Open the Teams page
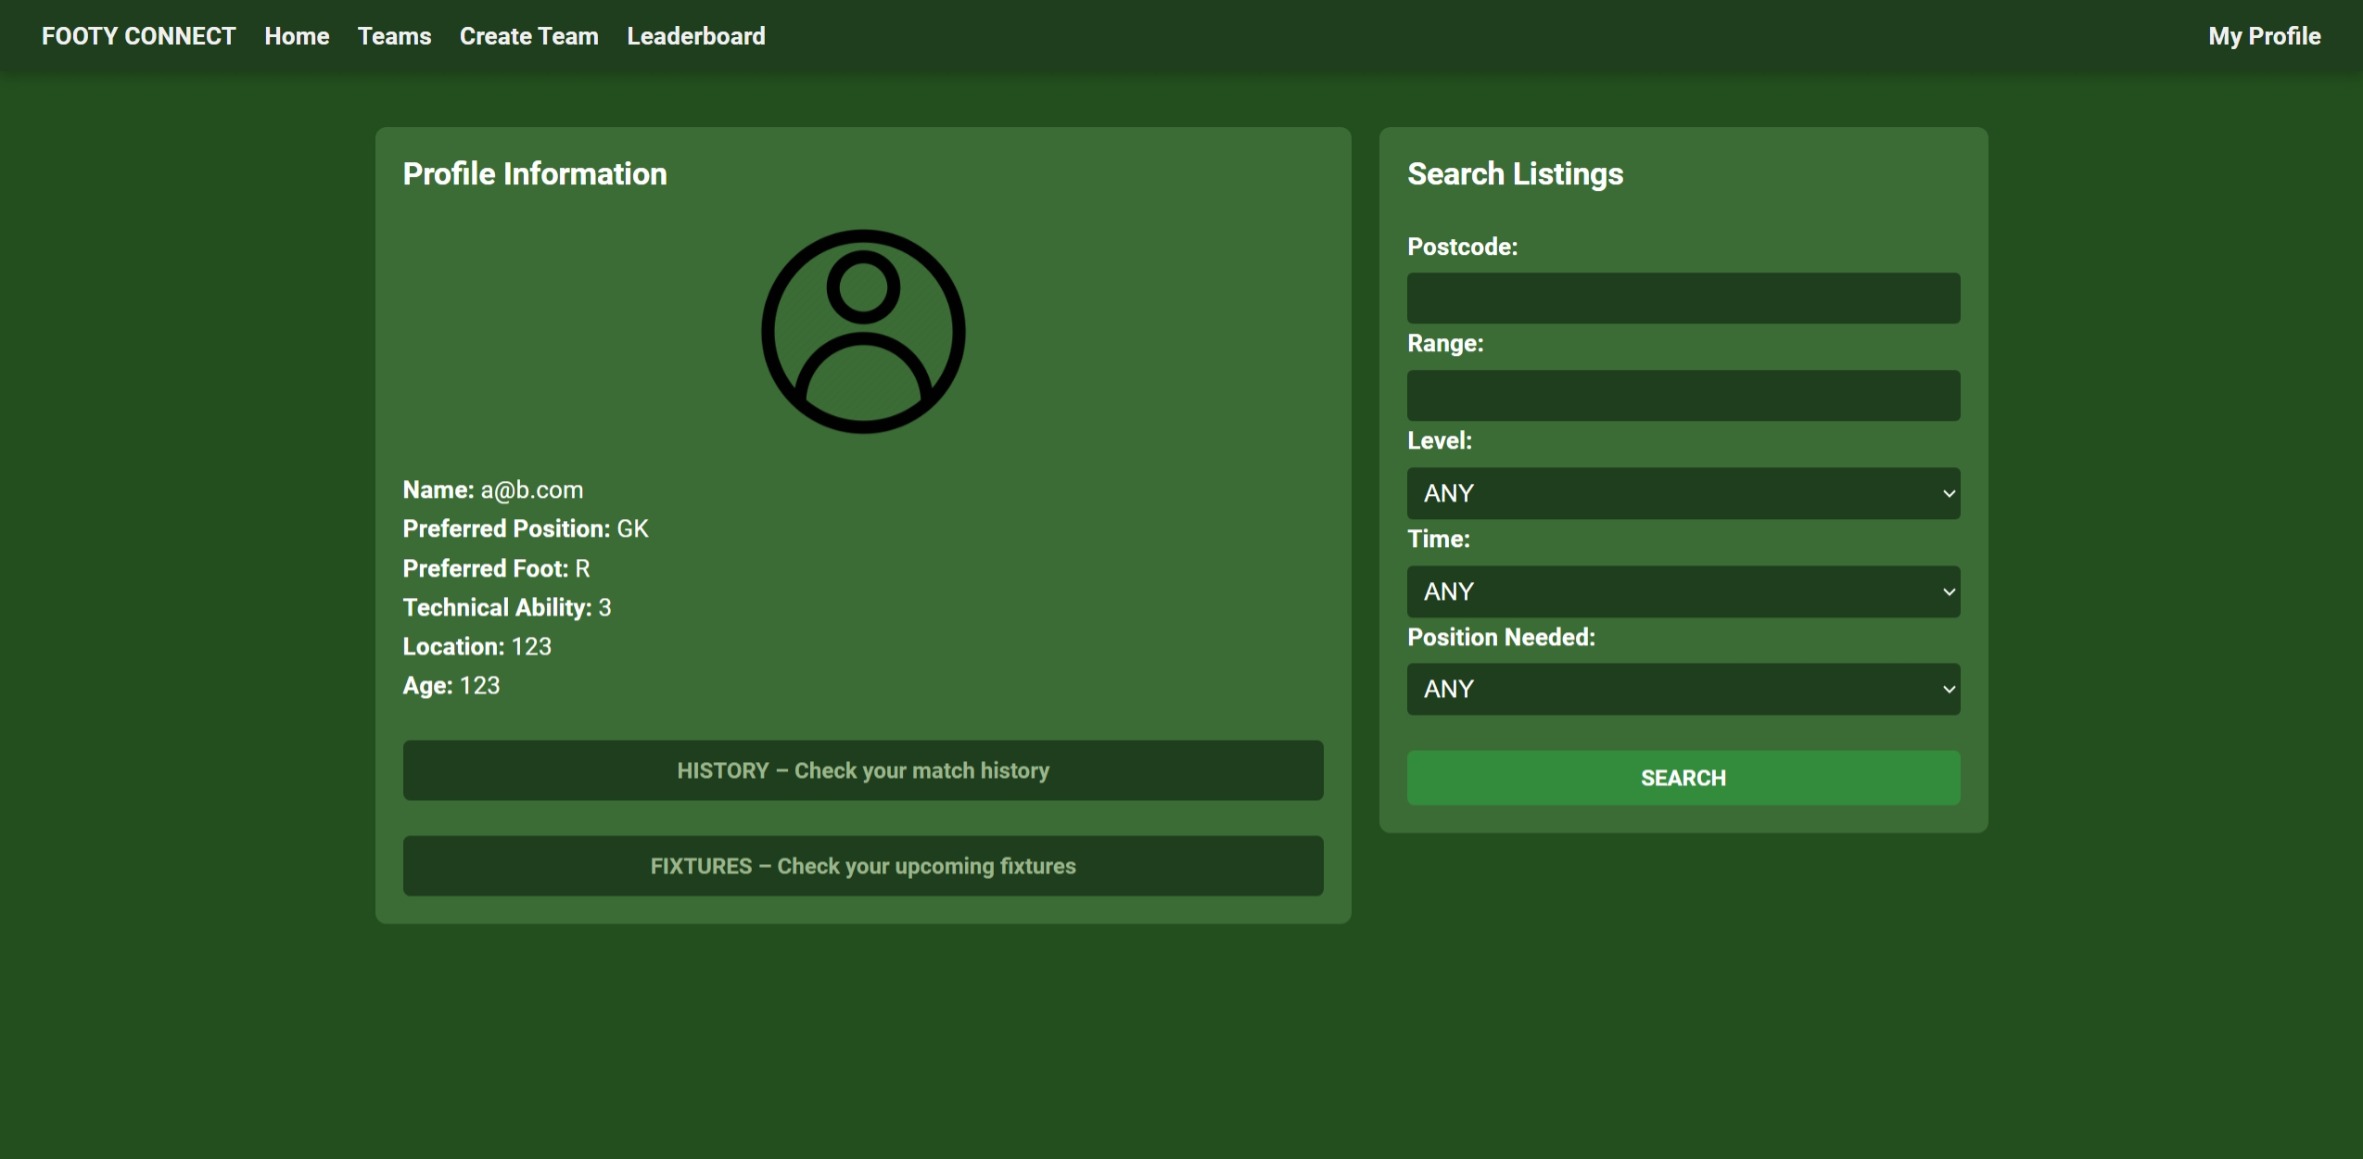This screenshot has width=2363, height=1159. point(394,36)
